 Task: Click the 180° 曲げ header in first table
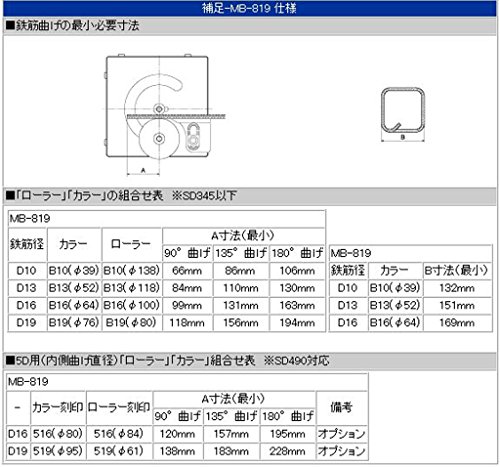pyautogui.click(x=297, y=253)
